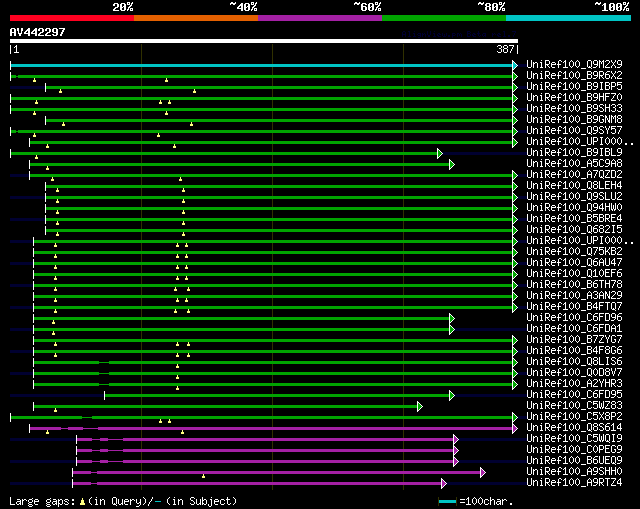Click the UniRef100_A9SHH0 label

click(x=574, y=472)
